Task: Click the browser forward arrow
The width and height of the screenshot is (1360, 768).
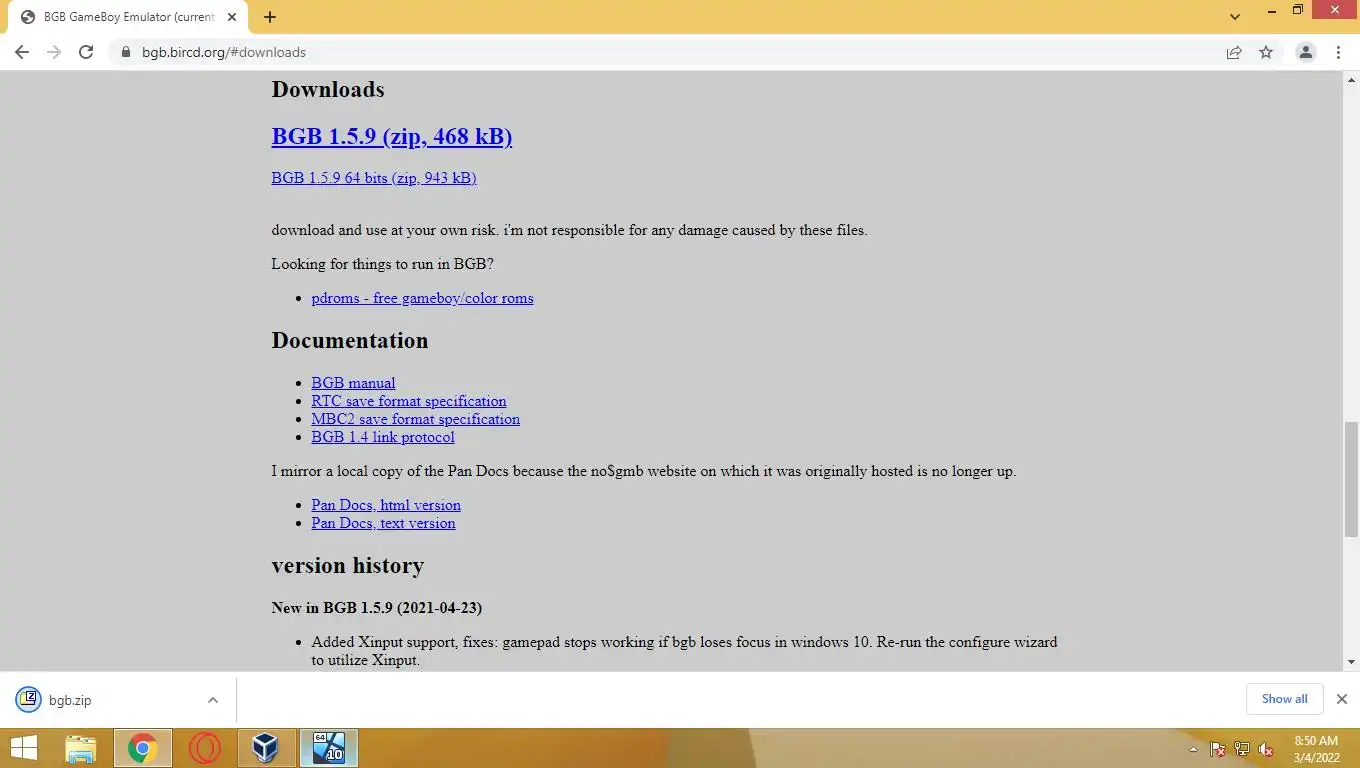Action: point(54,52)
